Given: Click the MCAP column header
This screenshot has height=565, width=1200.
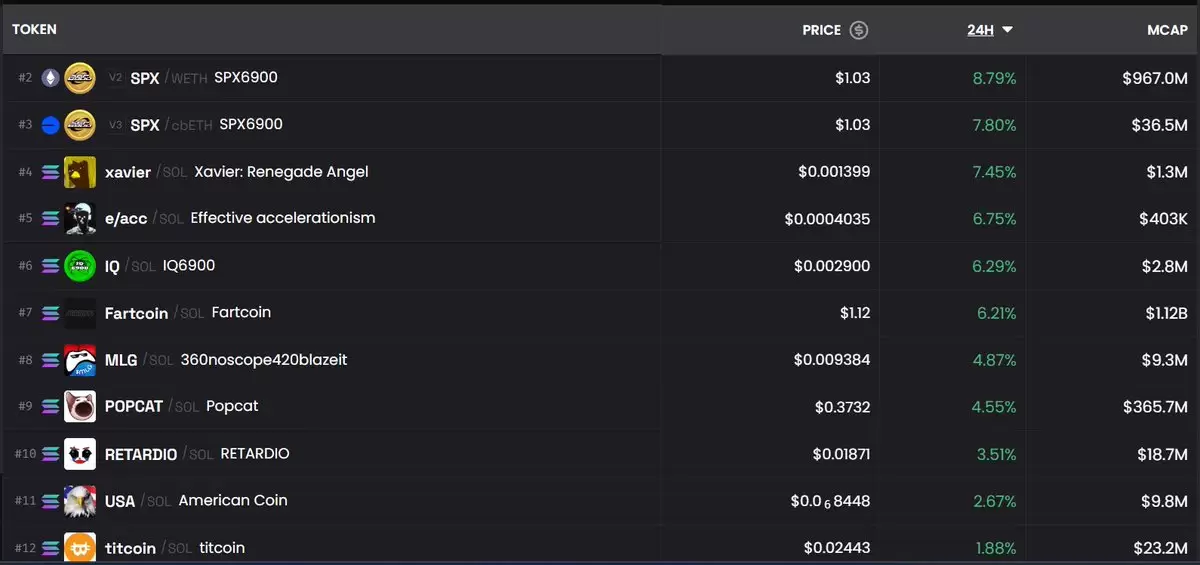Looking at the screenshot, I should pos(1167,30).
